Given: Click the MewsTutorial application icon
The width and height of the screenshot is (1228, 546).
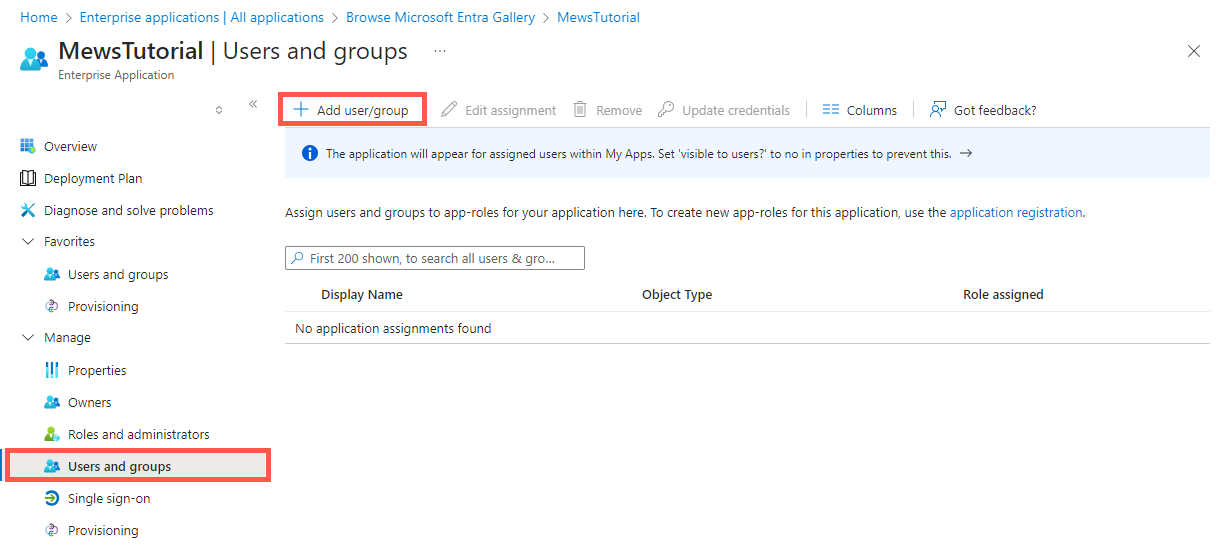Looking at the screenshot, I should pyautogui.click(x=34, y=58).
